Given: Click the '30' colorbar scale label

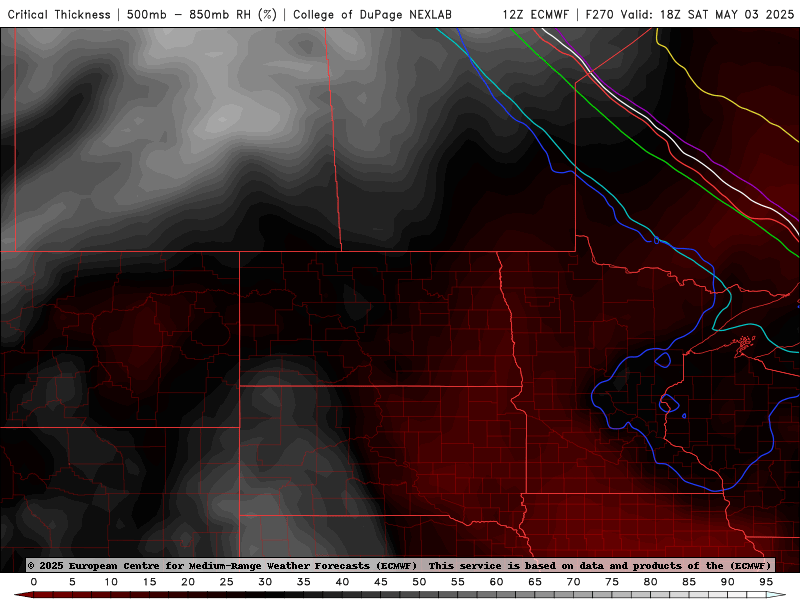Looking at the screenshot, I should coord(265,582).
